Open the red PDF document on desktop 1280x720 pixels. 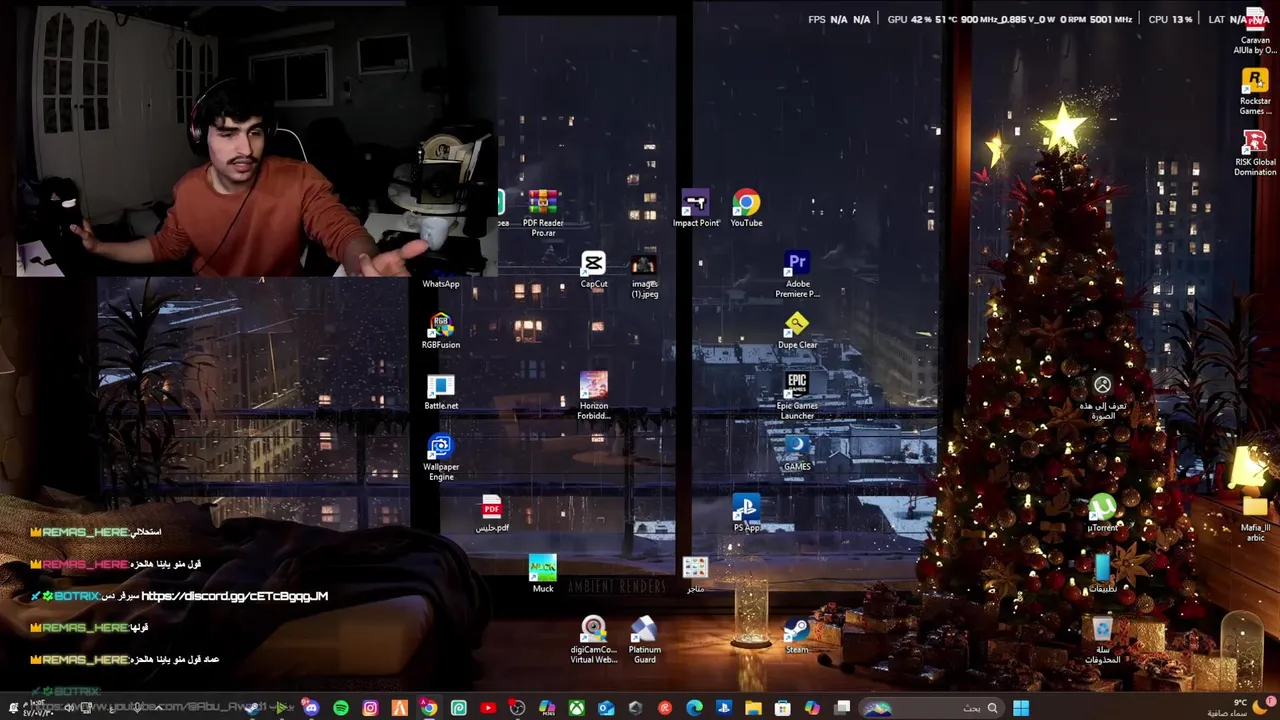click(491, 513)
